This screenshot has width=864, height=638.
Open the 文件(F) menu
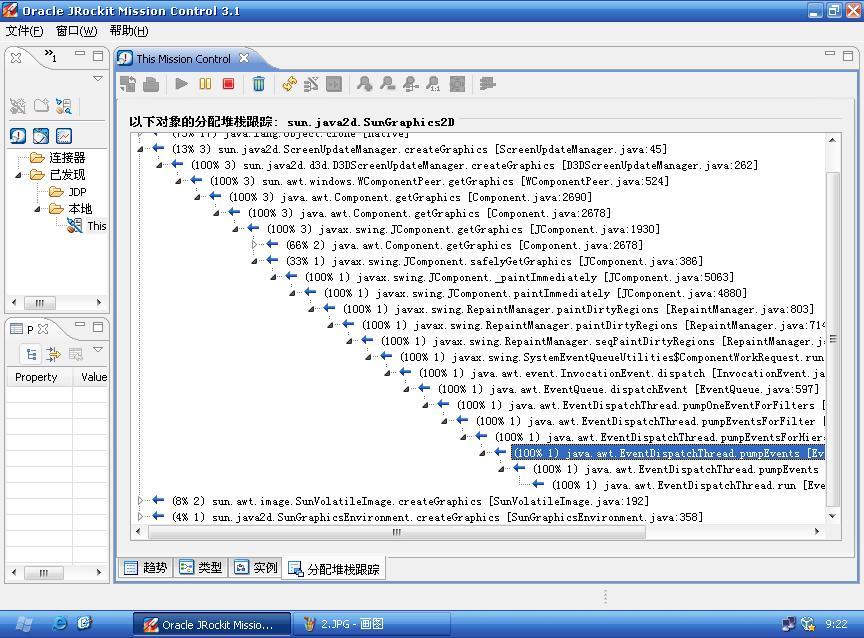pyautogui.click(x=24, y=31)
